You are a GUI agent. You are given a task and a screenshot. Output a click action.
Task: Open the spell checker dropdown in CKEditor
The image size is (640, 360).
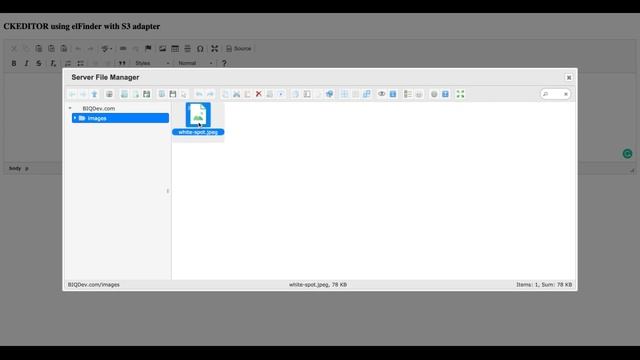pyautogui.click(x=107, y=49)
